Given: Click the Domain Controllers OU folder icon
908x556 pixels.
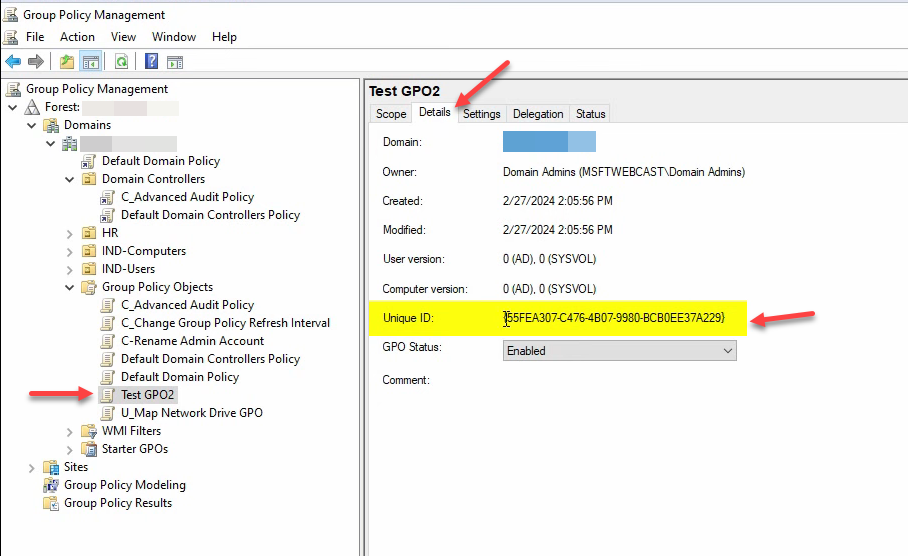Looking at the screenshot, I should 89,179.
